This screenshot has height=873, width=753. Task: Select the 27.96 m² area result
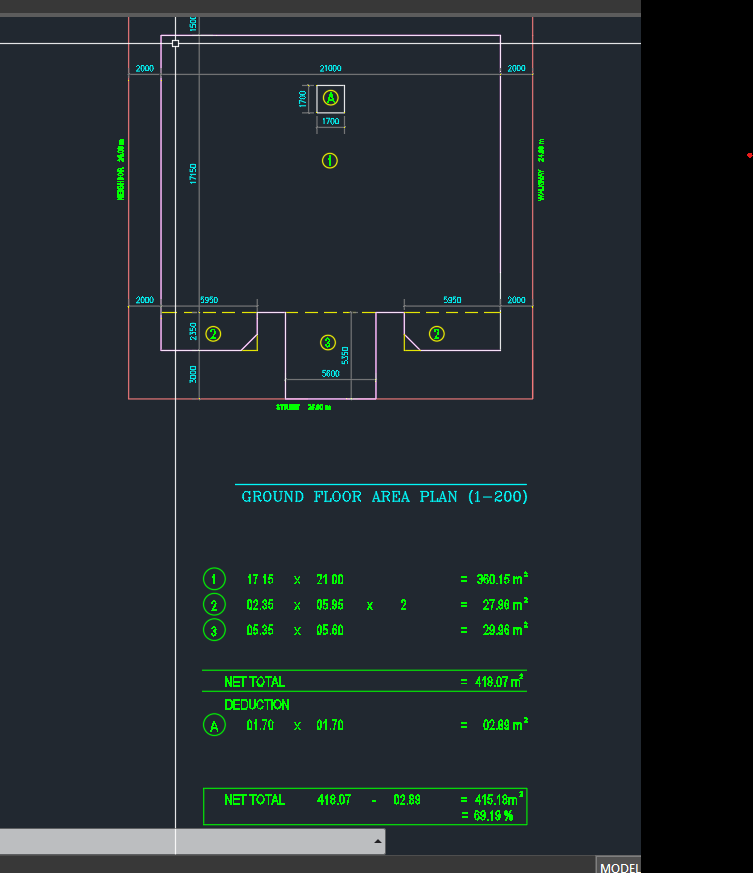[505, 605]
